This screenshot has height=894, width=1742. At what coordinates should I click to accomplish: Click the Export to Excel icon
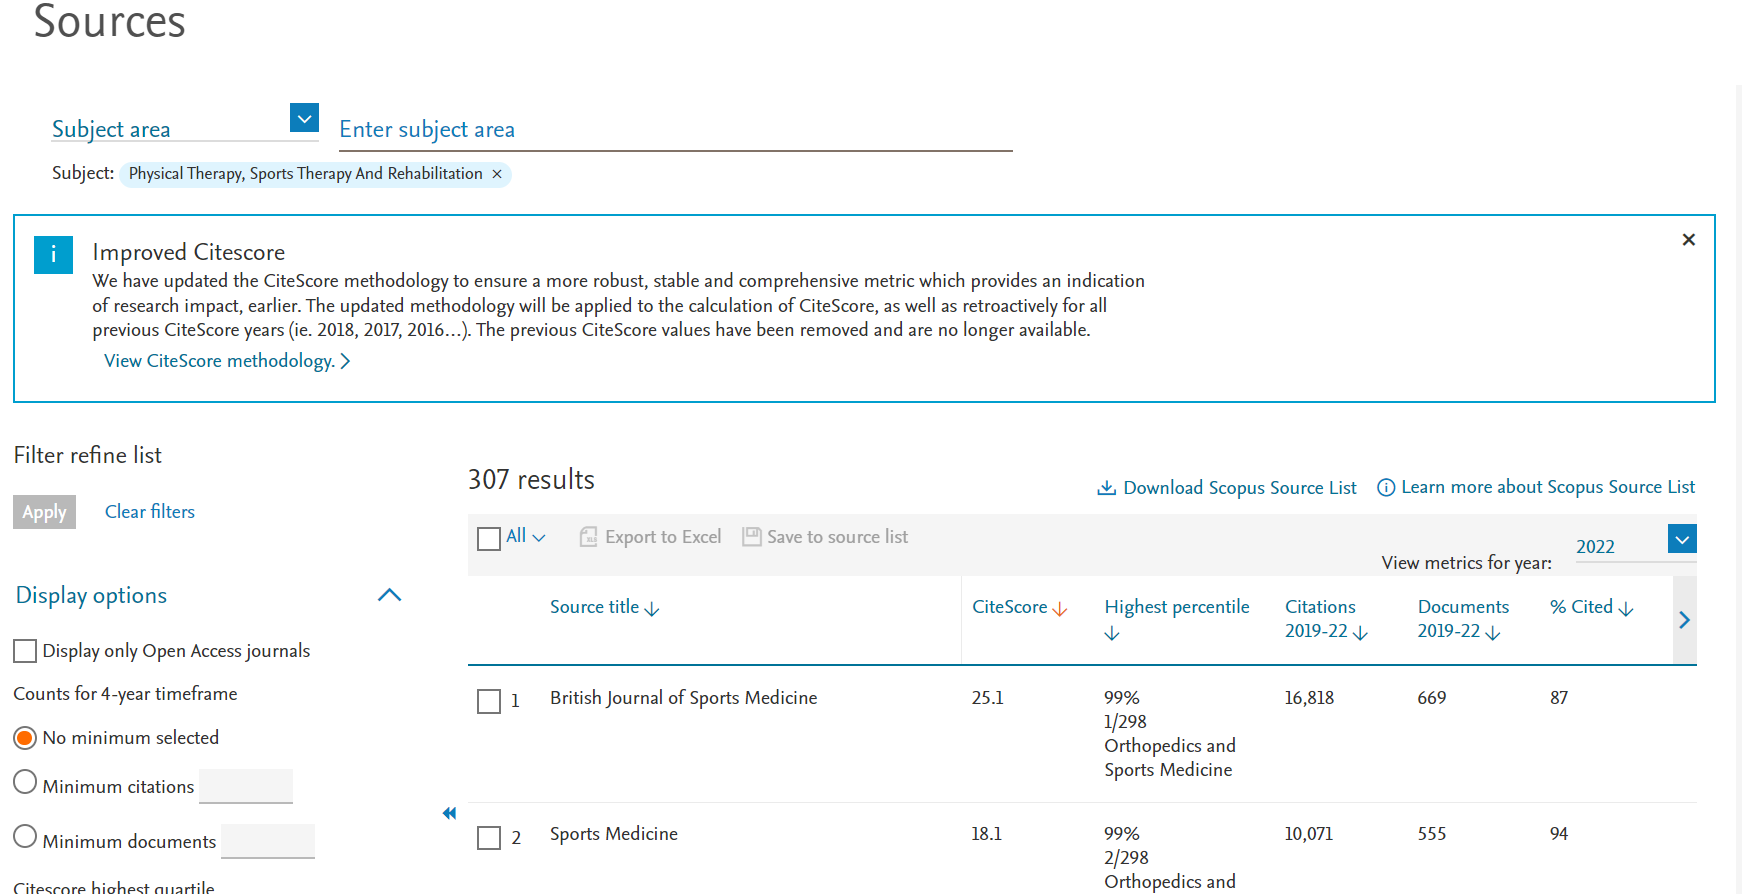click(589, 537)
